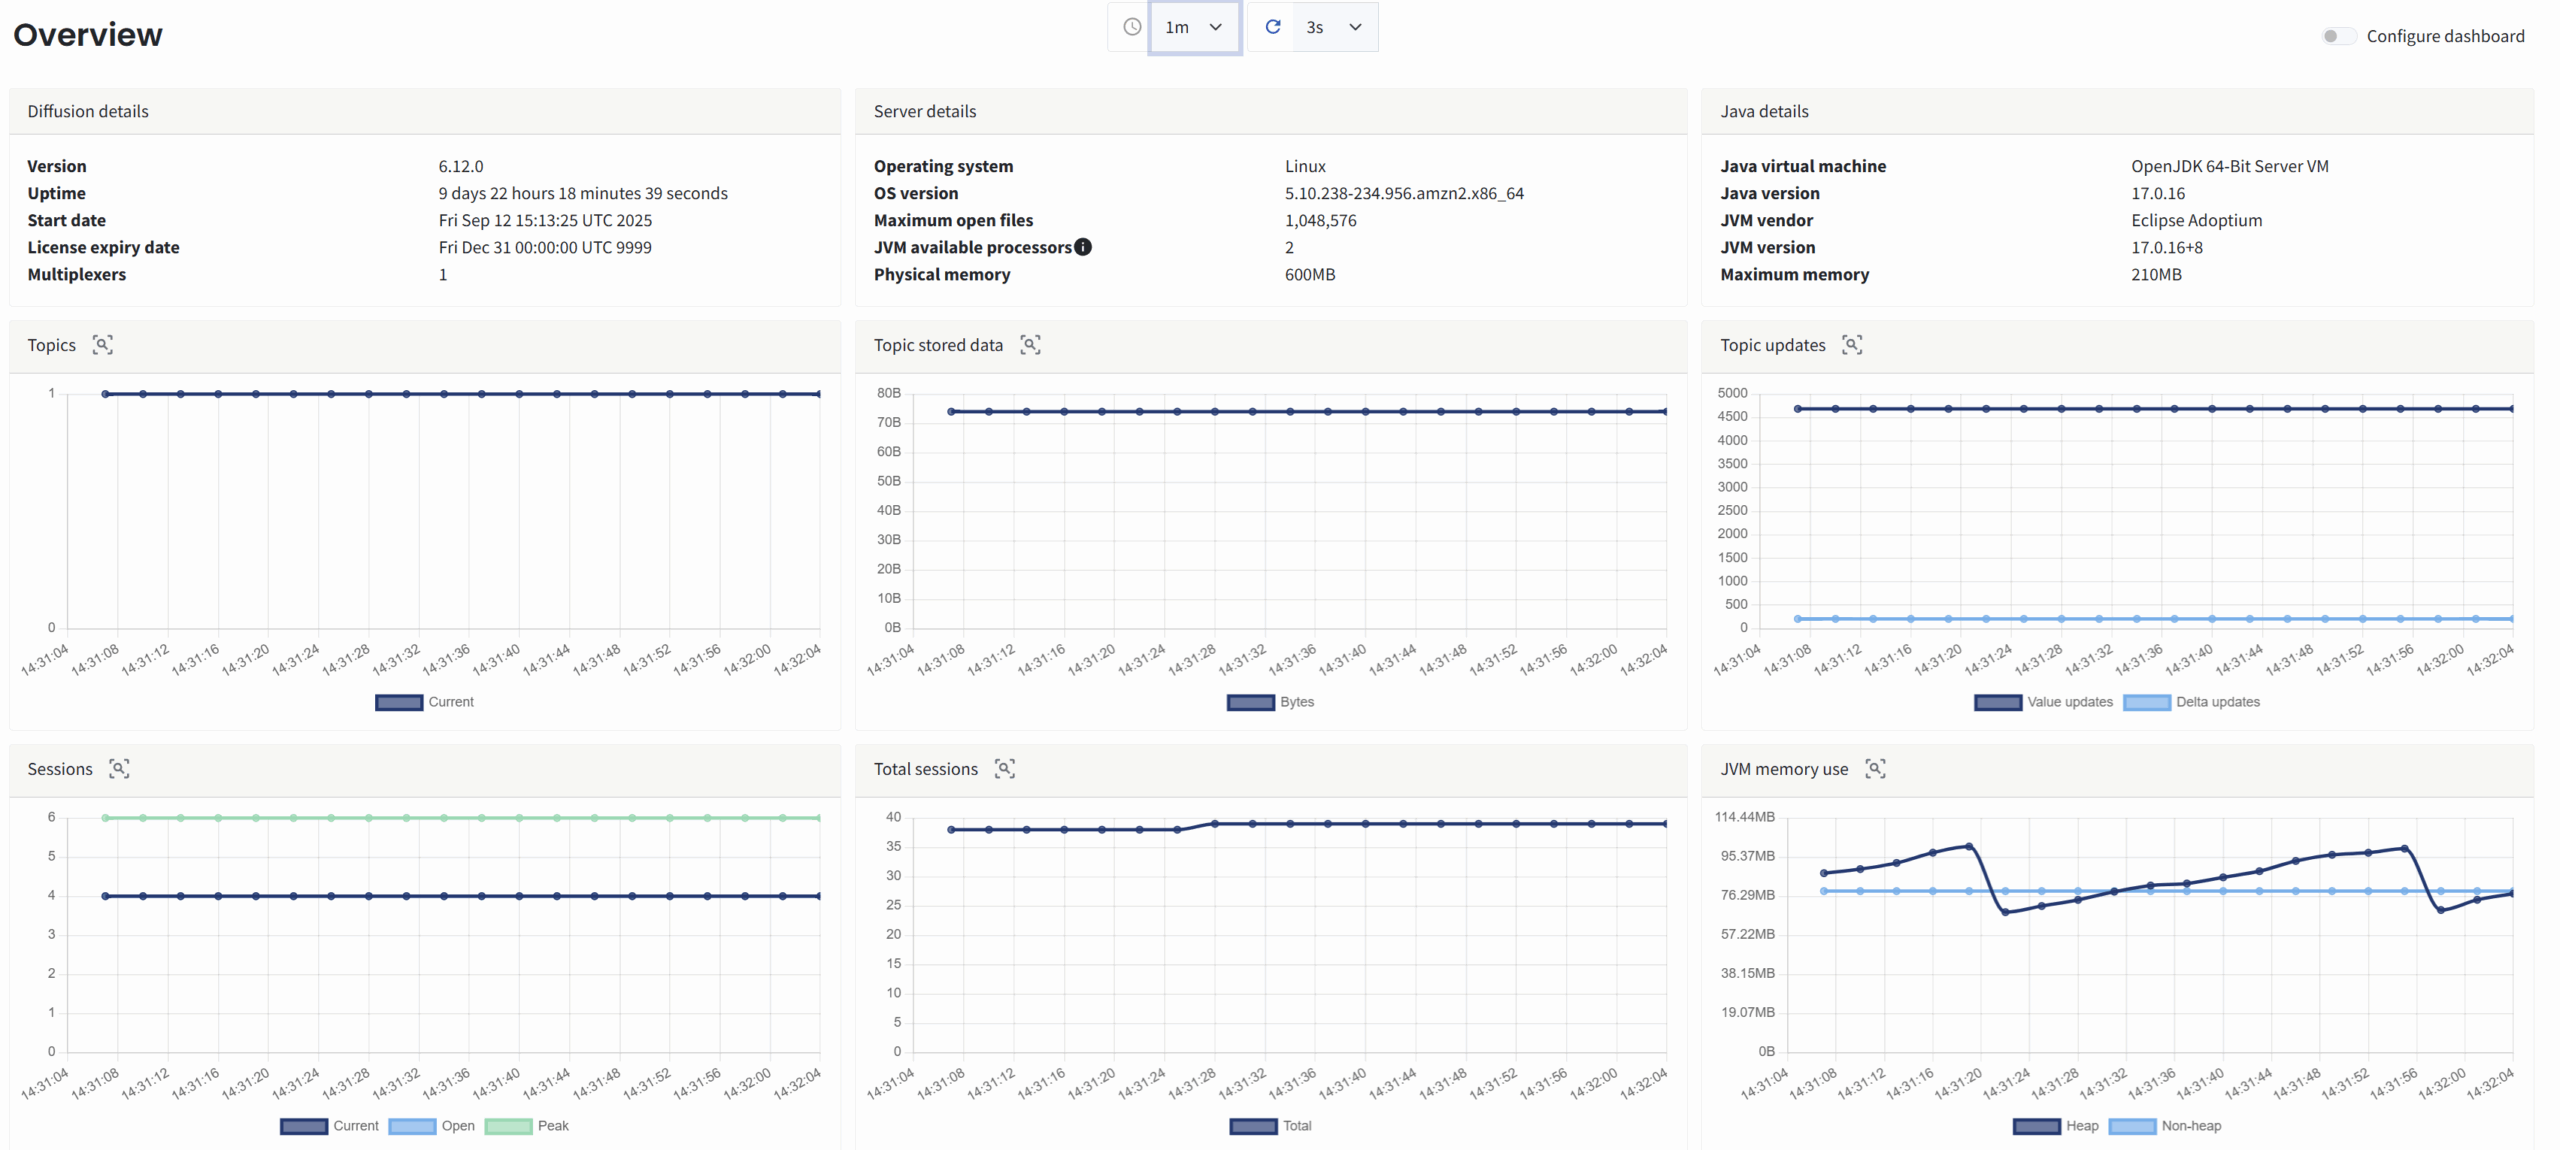Click Topic stored data zoom icon
This screenshot has width=2560, height=1150.
tap(1030, 345)
